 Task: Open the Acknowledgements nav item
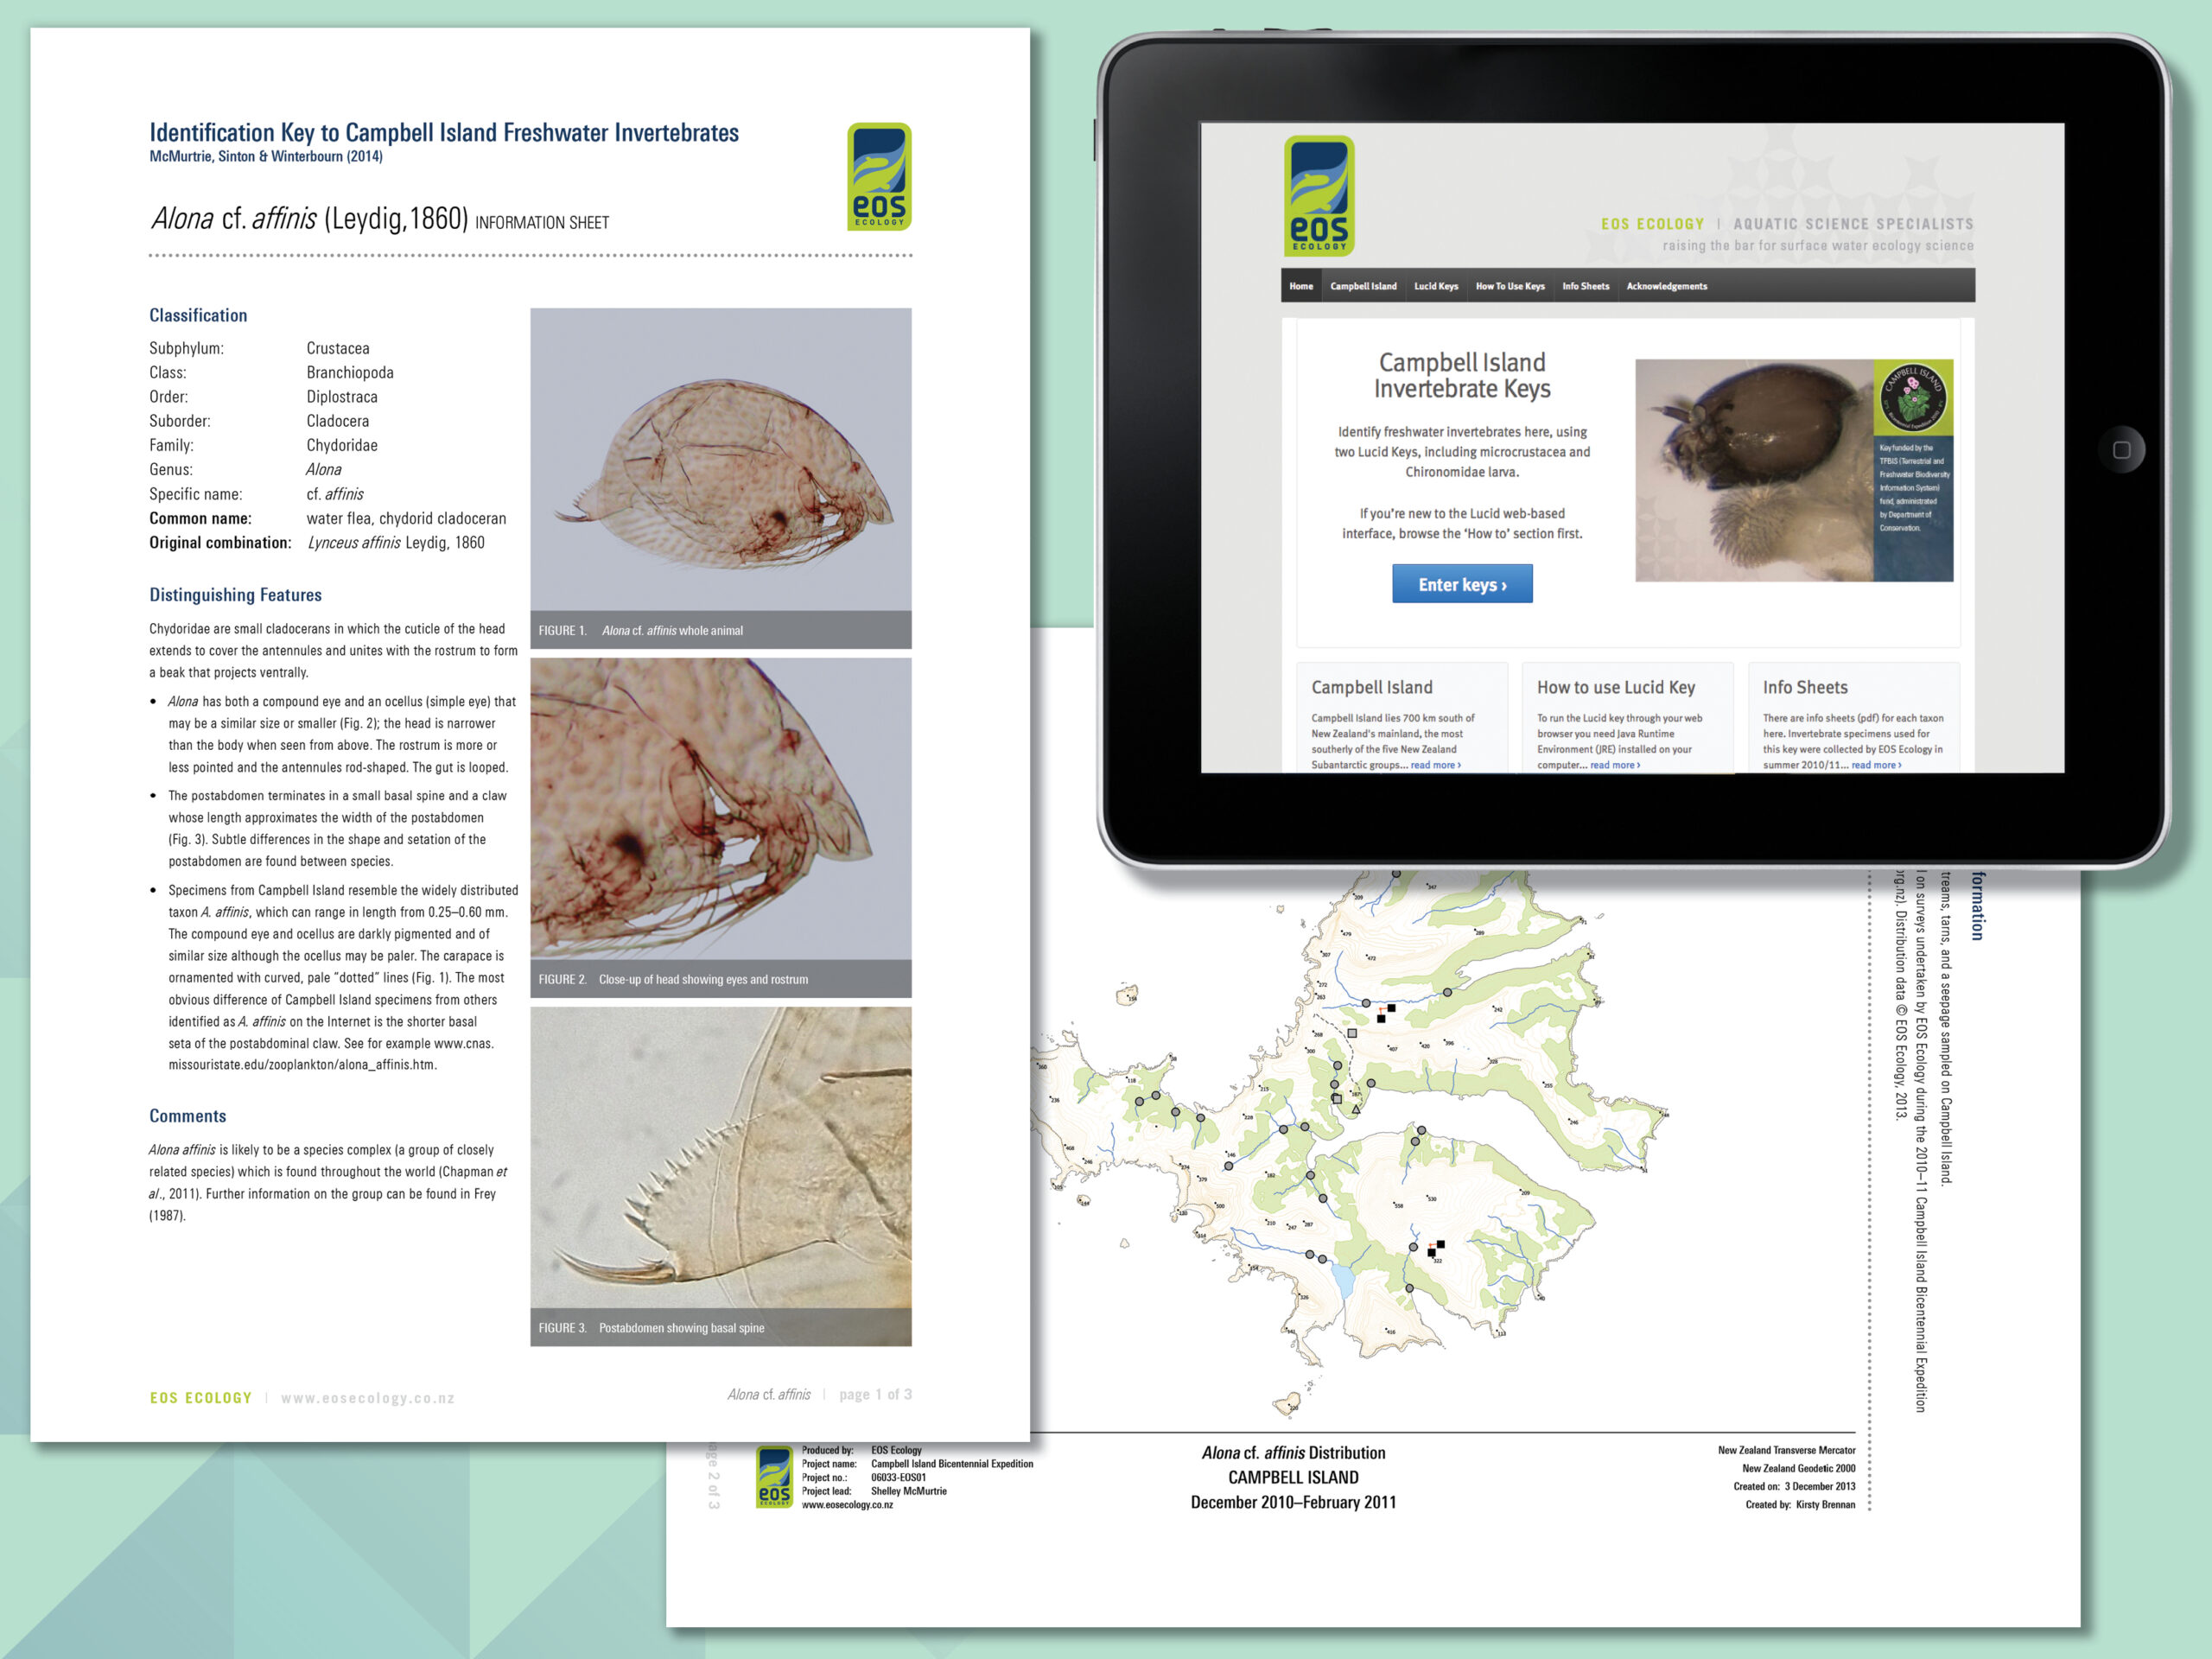tap(1667, 286)
